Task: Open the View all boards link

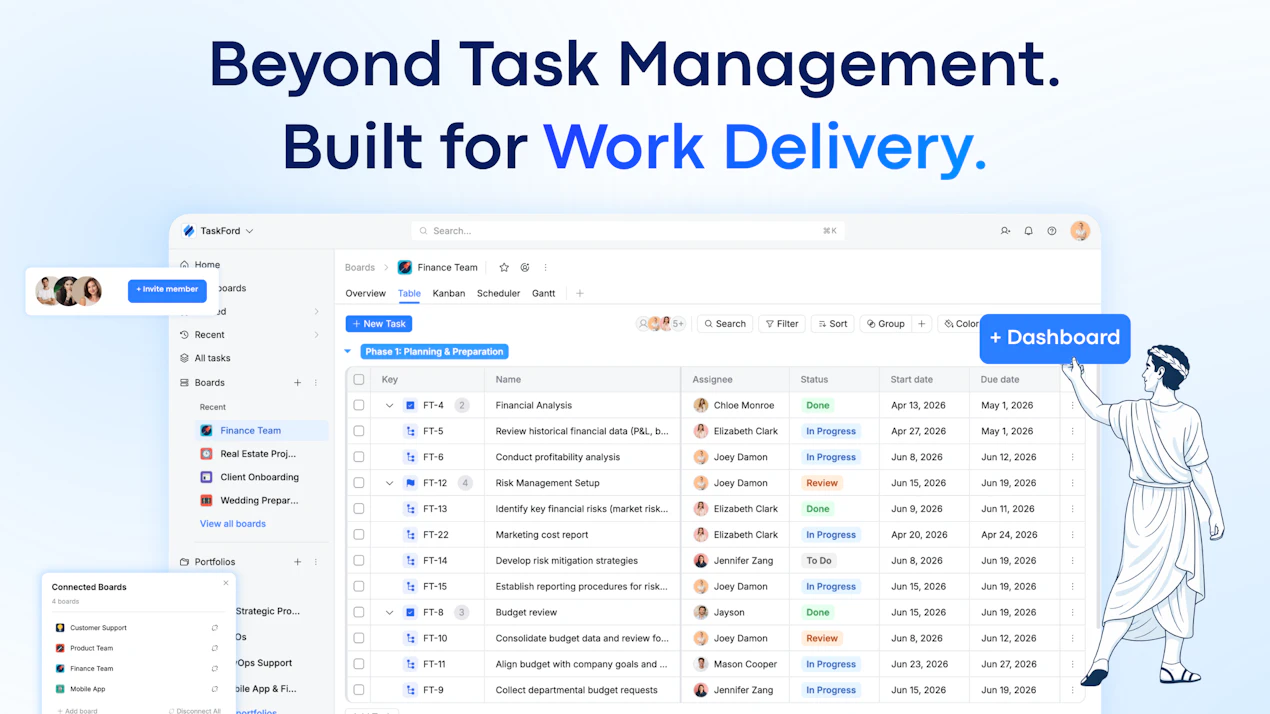Action: pos(233,524)
